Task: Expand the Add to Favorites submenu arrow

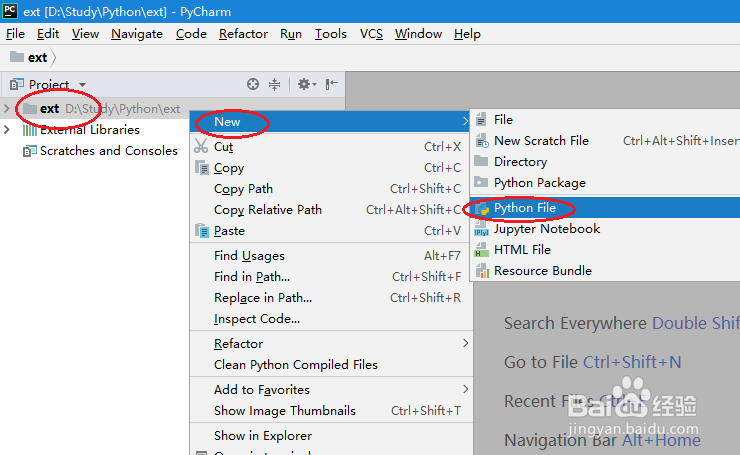Action: (x=465, y=389)
